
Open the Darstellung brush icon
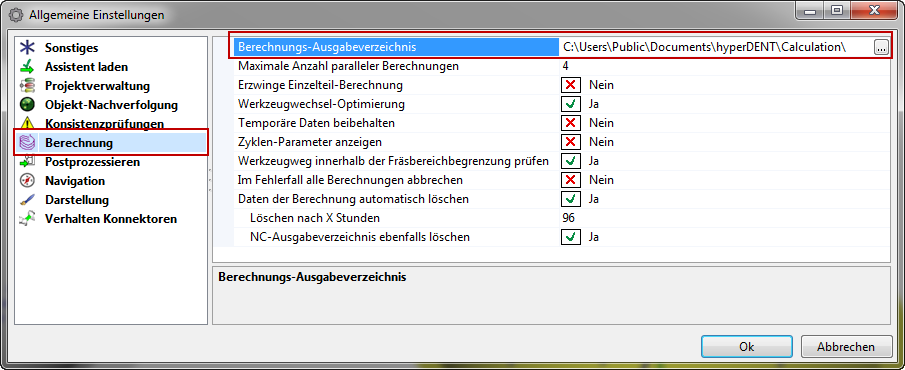point(27,200)
